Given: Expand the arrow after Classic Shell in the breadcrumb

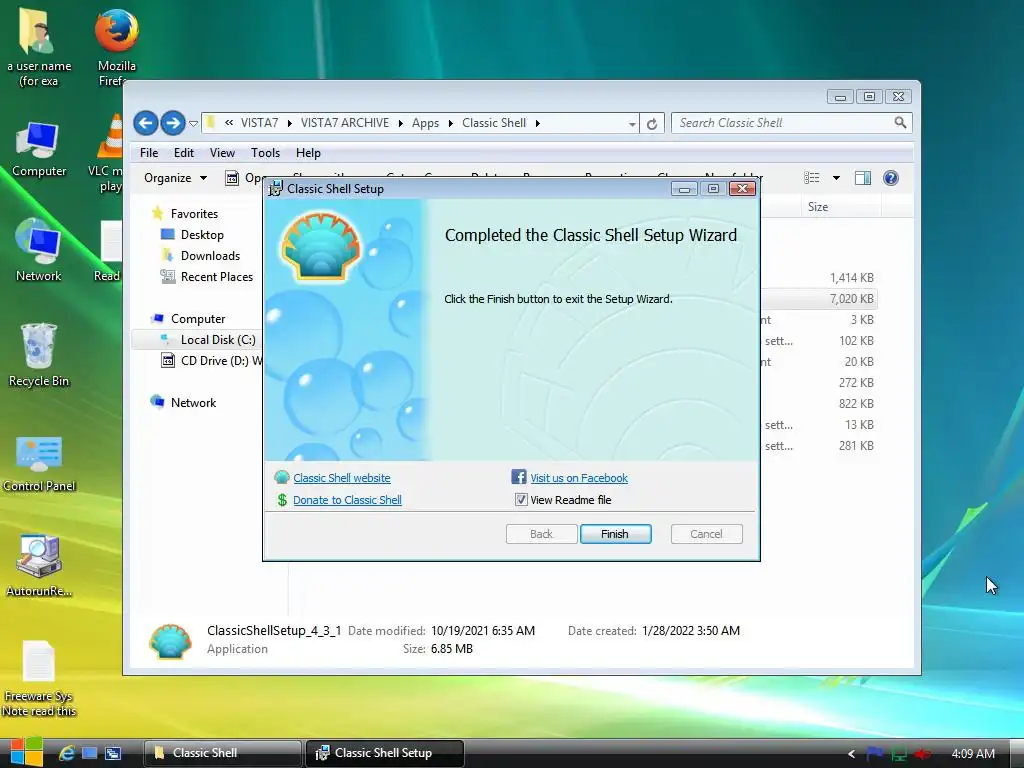Looking at the screenshot, I should point(537,123).
